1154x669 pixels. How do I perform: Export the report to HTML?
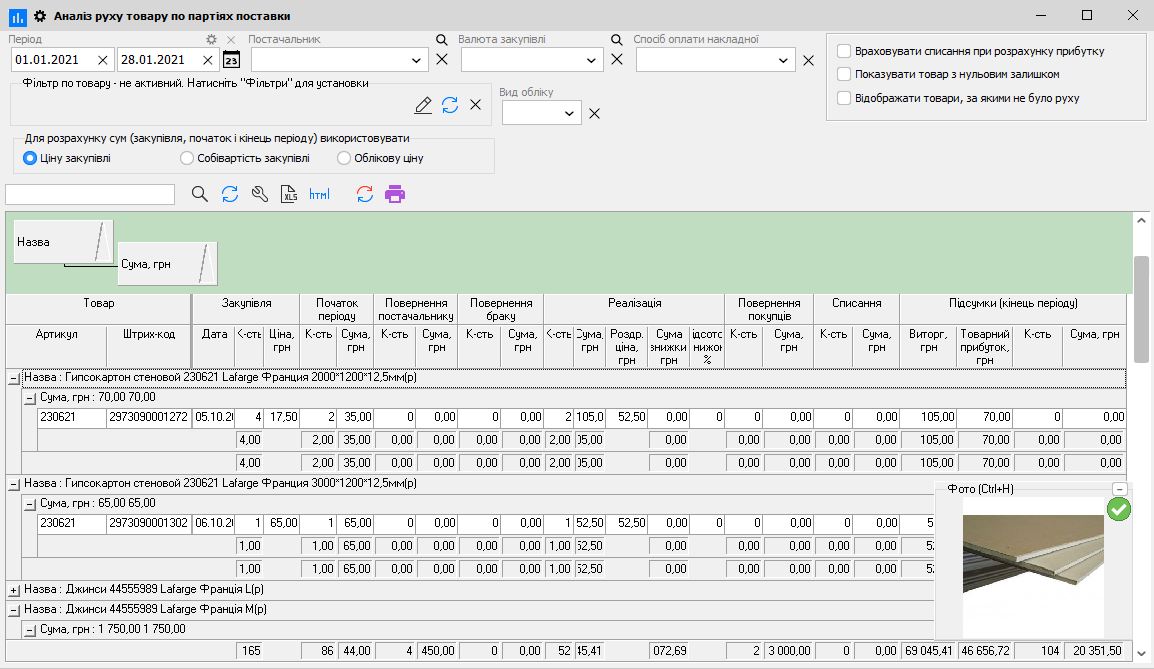(319, 194)
